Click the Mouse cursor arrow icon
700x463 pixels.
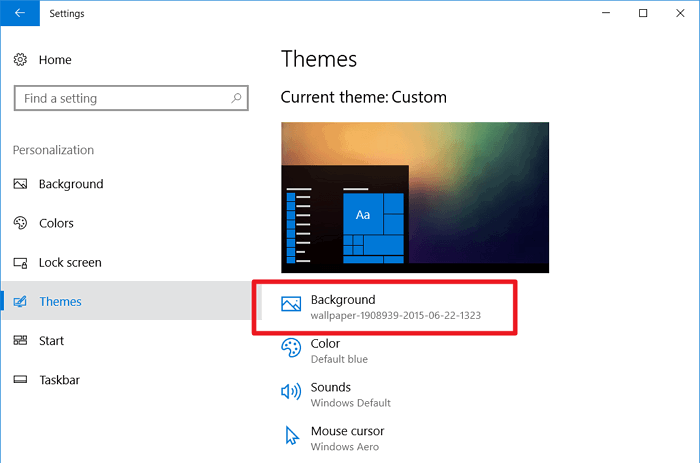point(292,435)
